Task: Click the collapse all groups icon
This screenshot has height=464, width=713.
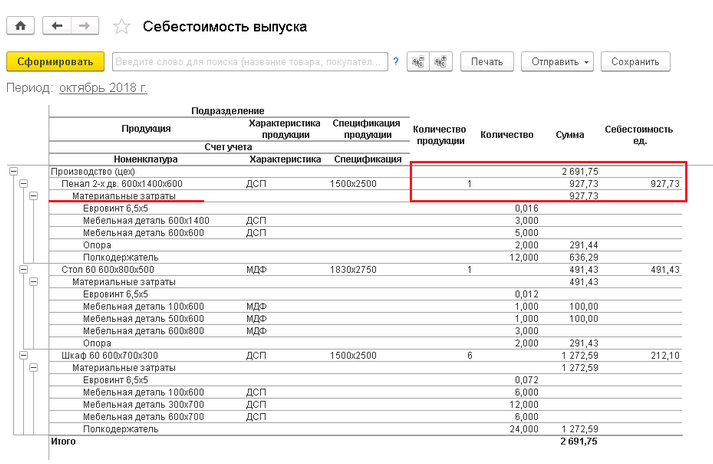Action: click(x=418, y=62)
